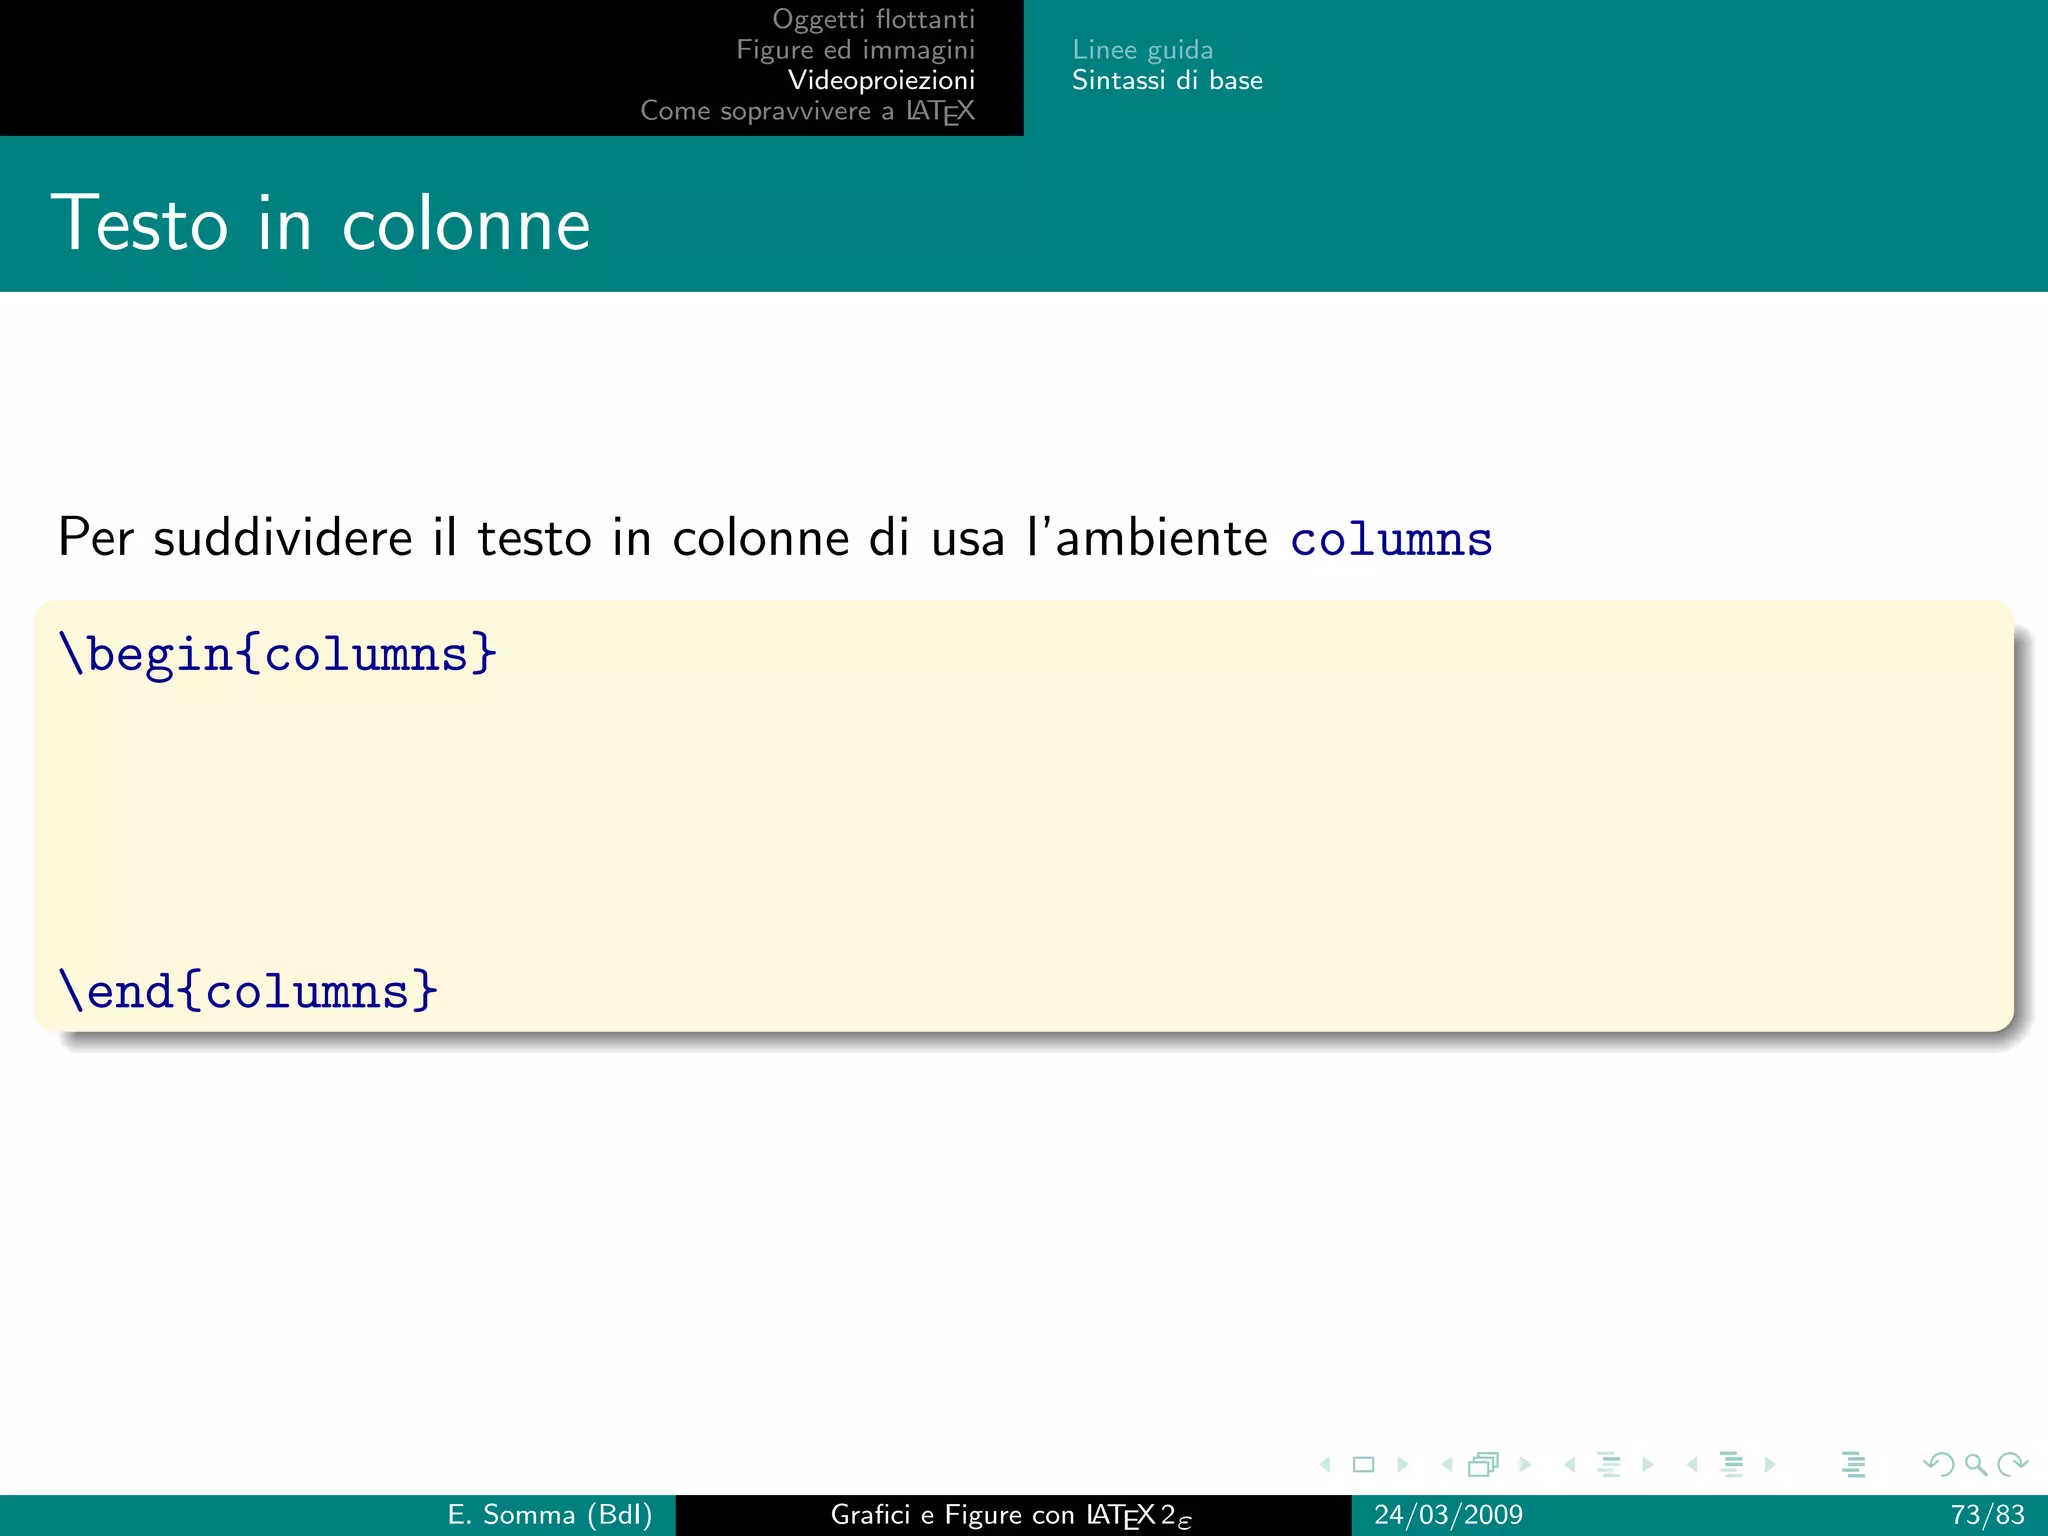Image resolution: width=2048 pixels, height=1536 pixels.
Task: Click the go forward curved arrow
Action: pyautogui.click(x=2012, y=1464)
